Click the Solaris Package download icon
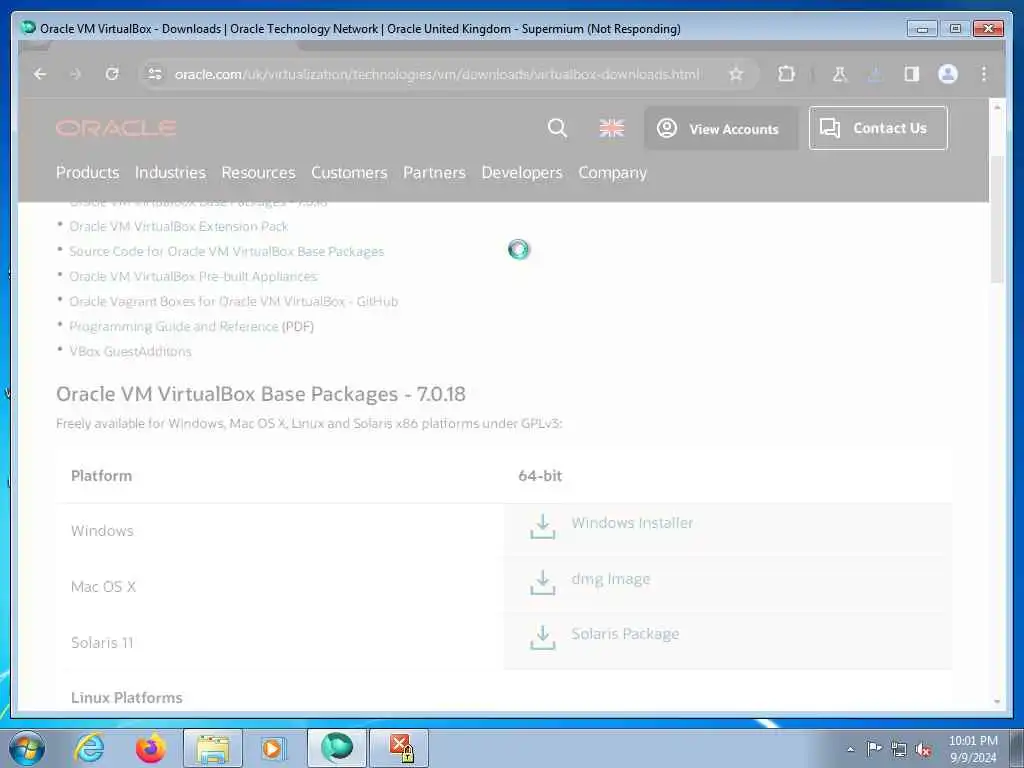This screenshot has height=768, width=1024. click(x=542, y=637)
